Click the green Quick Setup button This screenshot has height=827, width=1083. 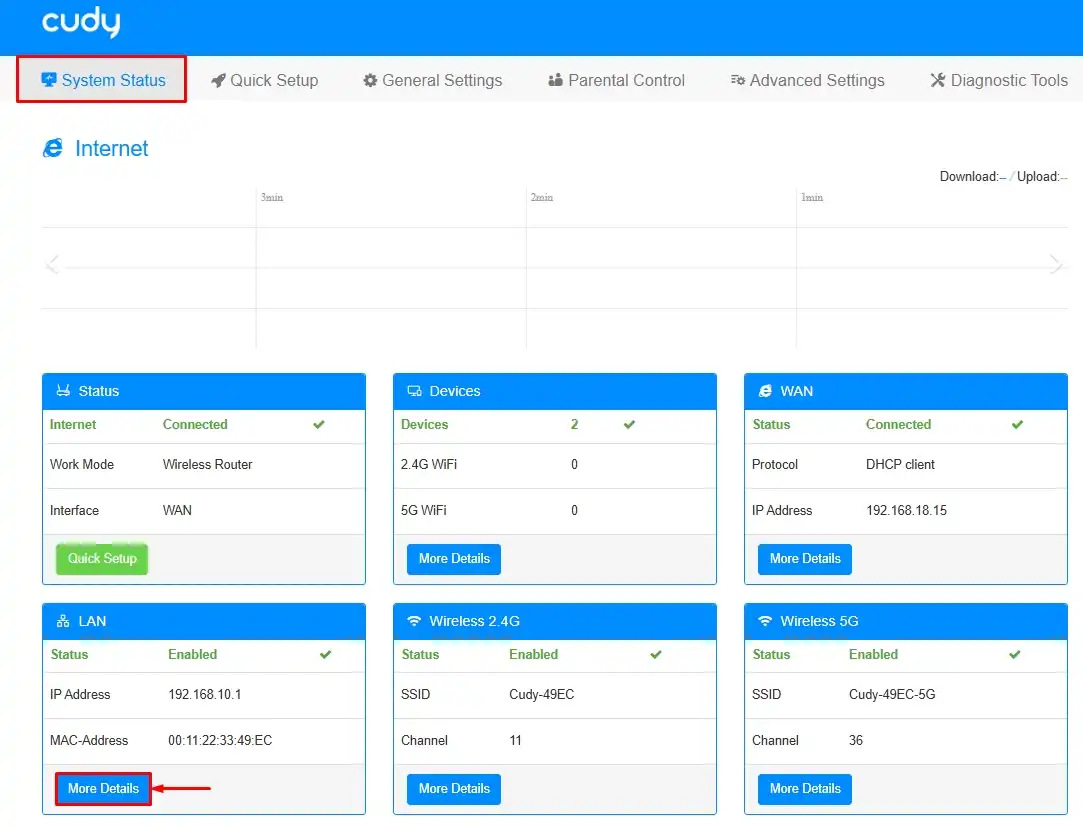(x=102, y=558)
